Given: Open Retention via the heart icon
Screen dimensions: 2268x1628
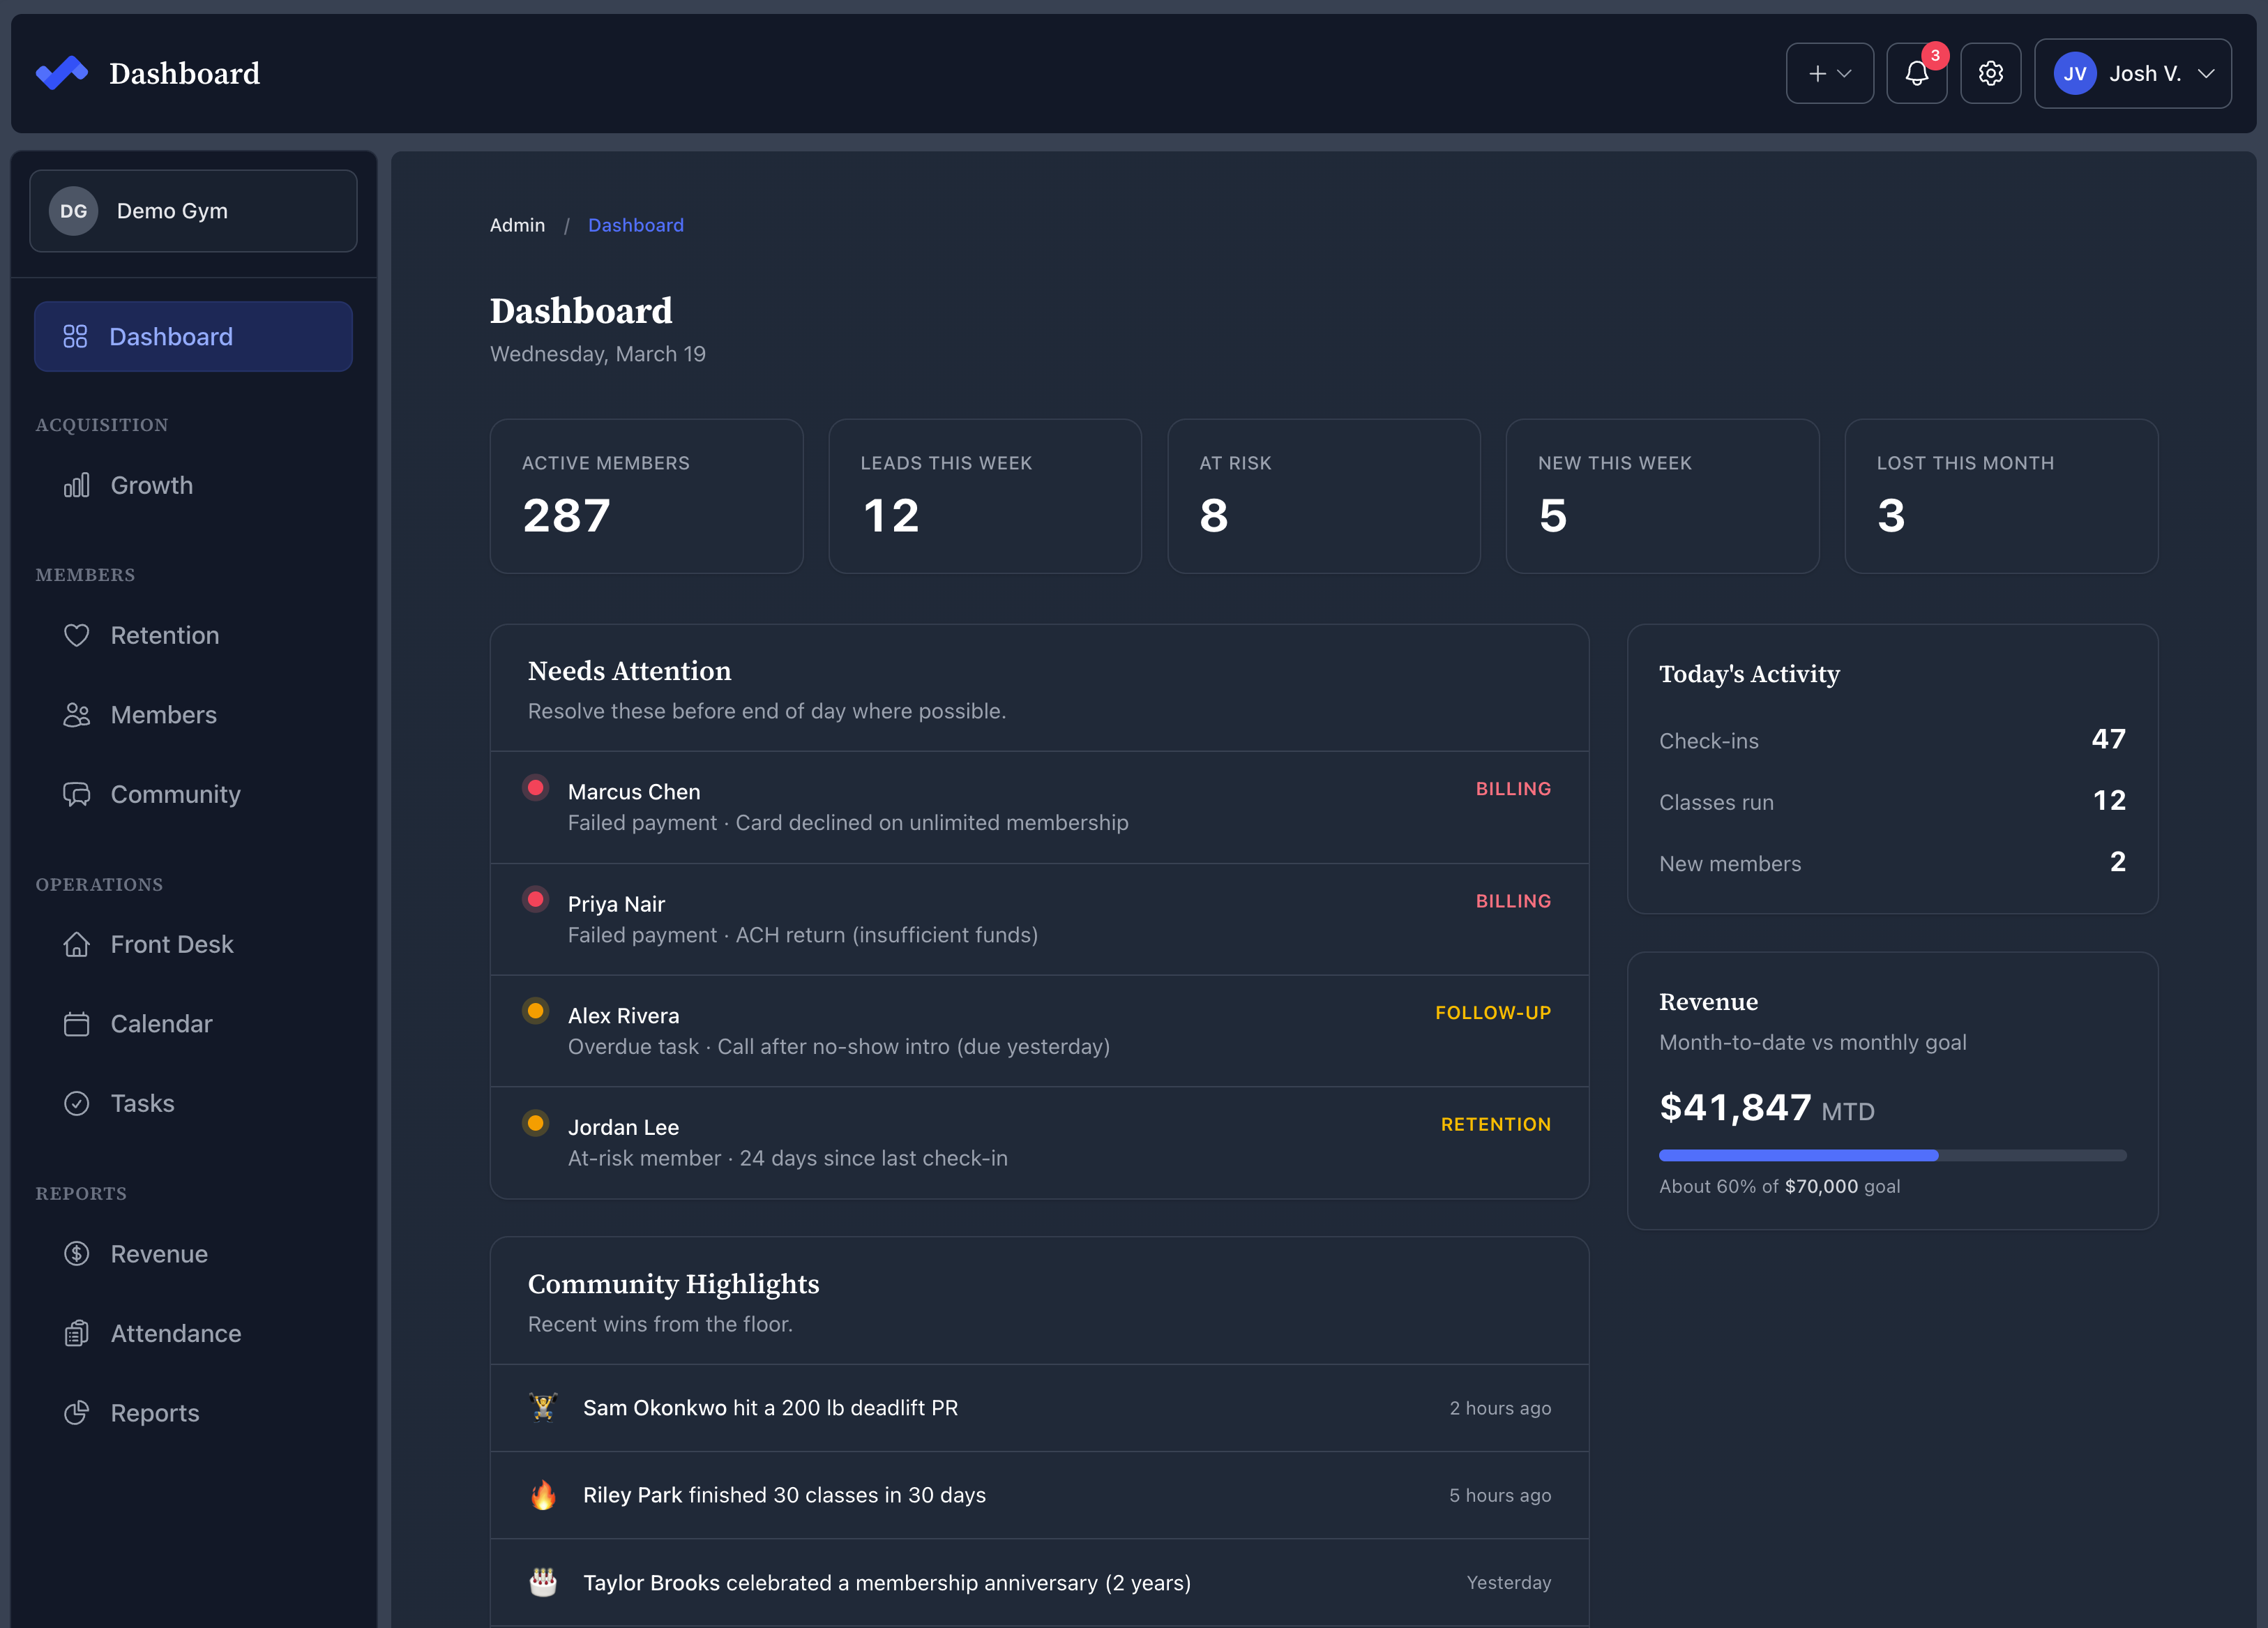Looking at the screenshot, I should pos(78,634).
